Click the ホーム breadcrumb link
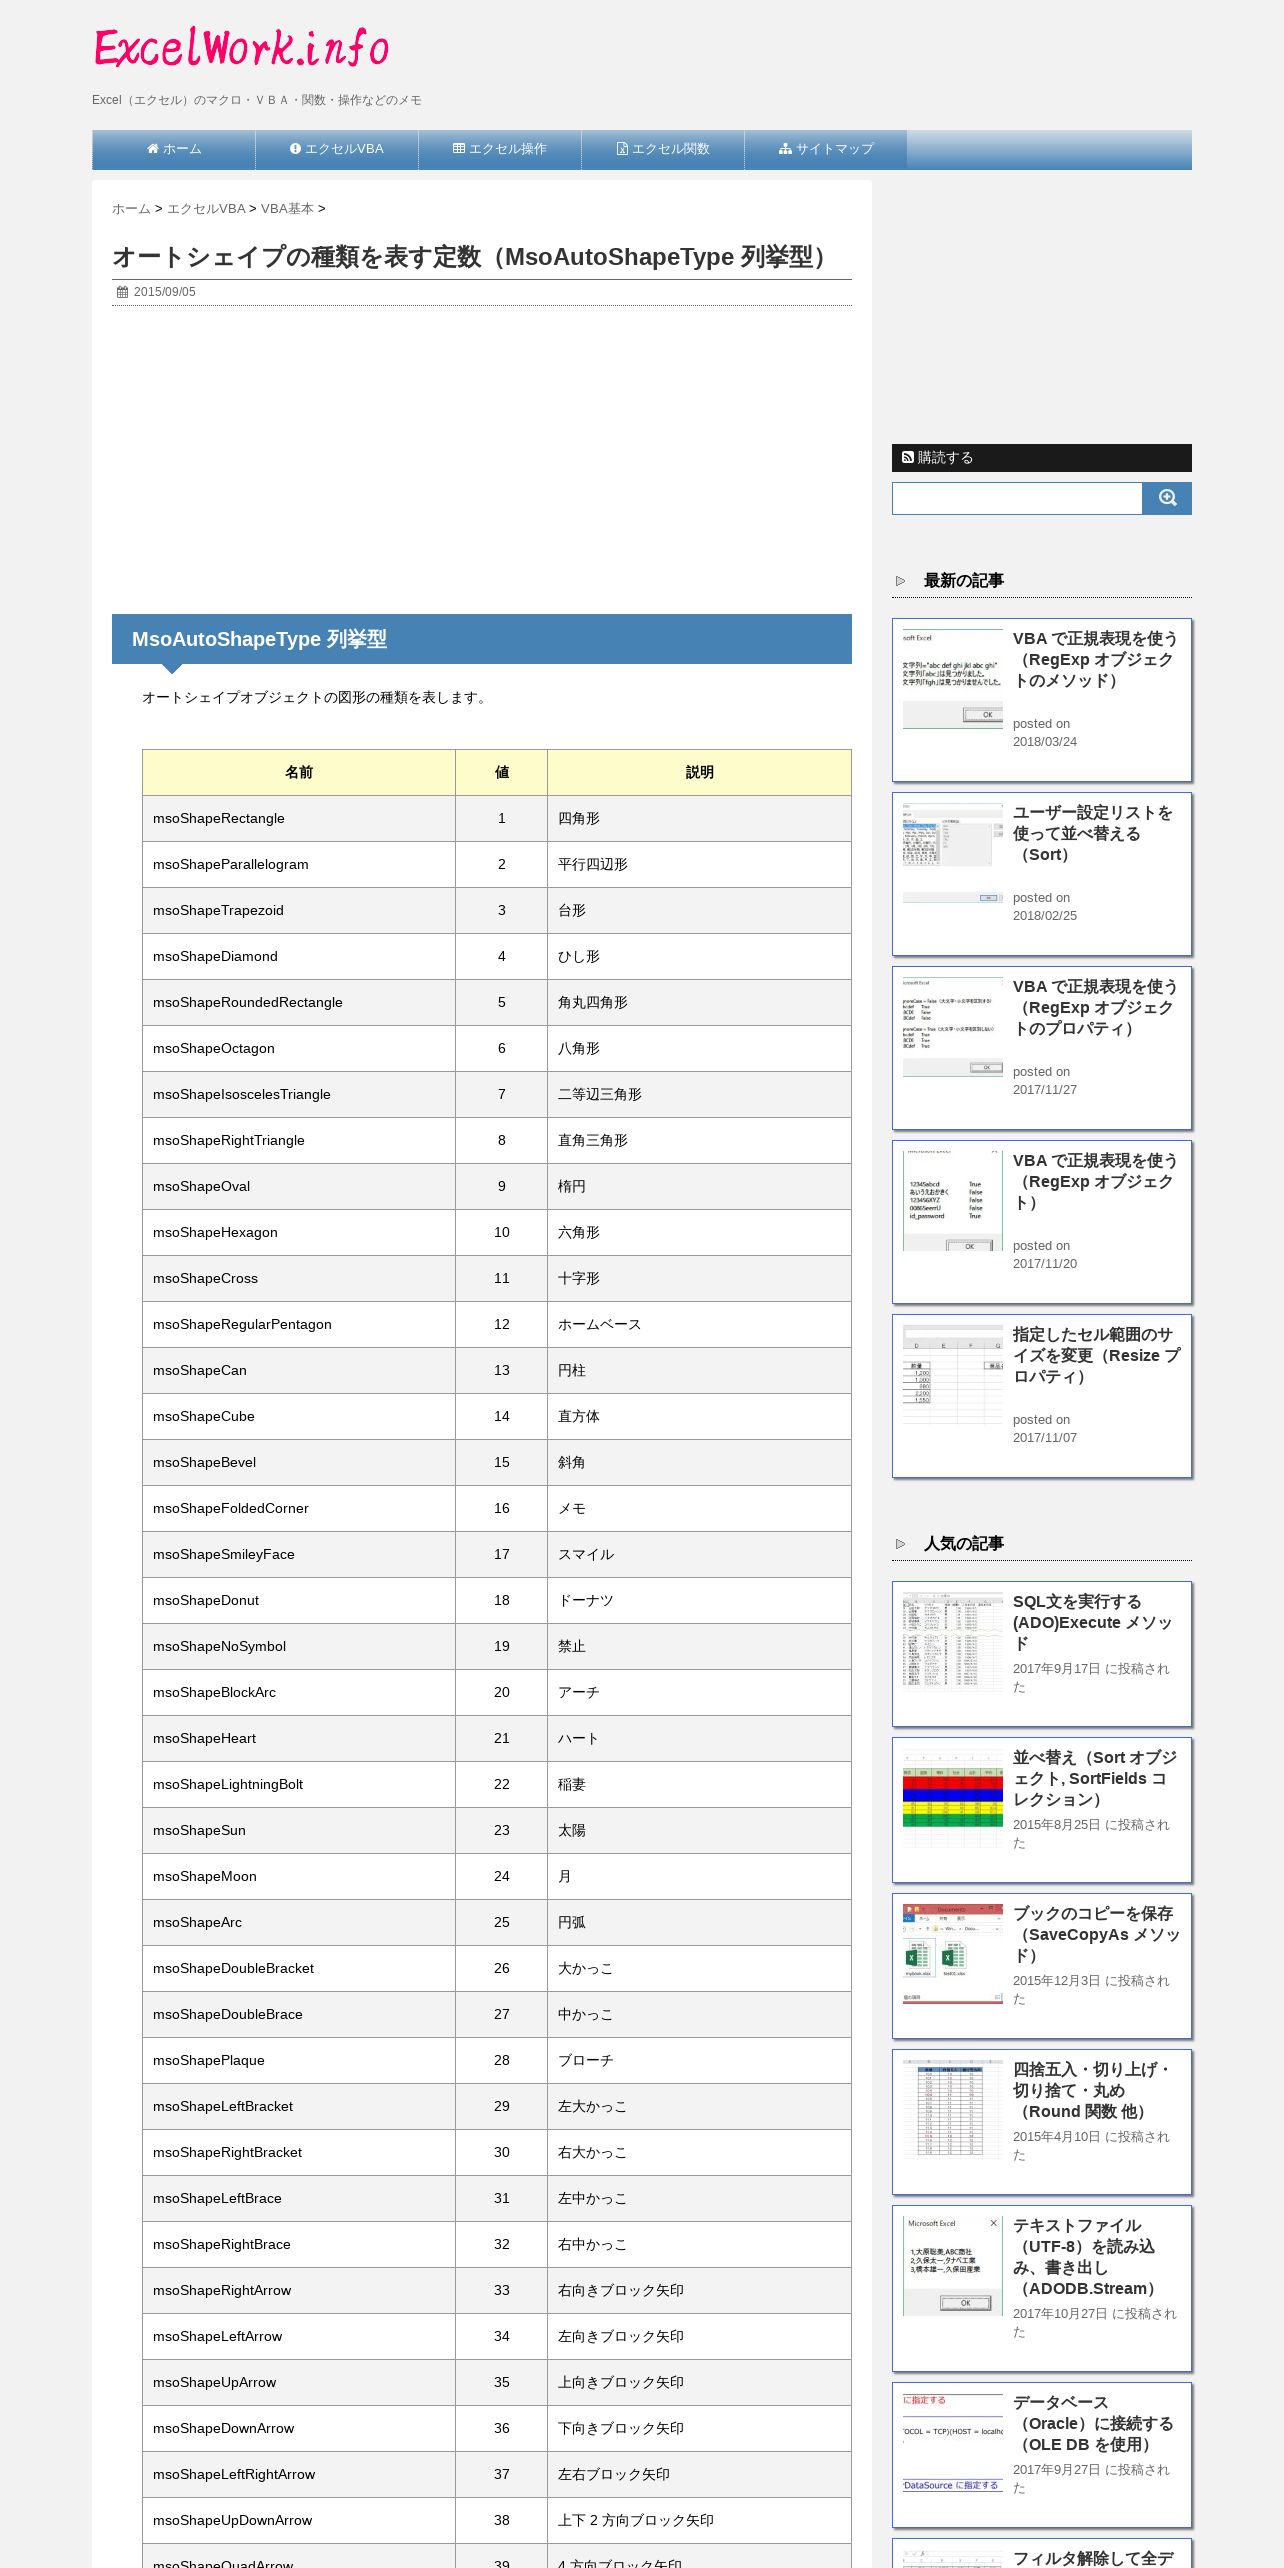The height and width of the screenshot is (2568, 1284). click(131, 209)
